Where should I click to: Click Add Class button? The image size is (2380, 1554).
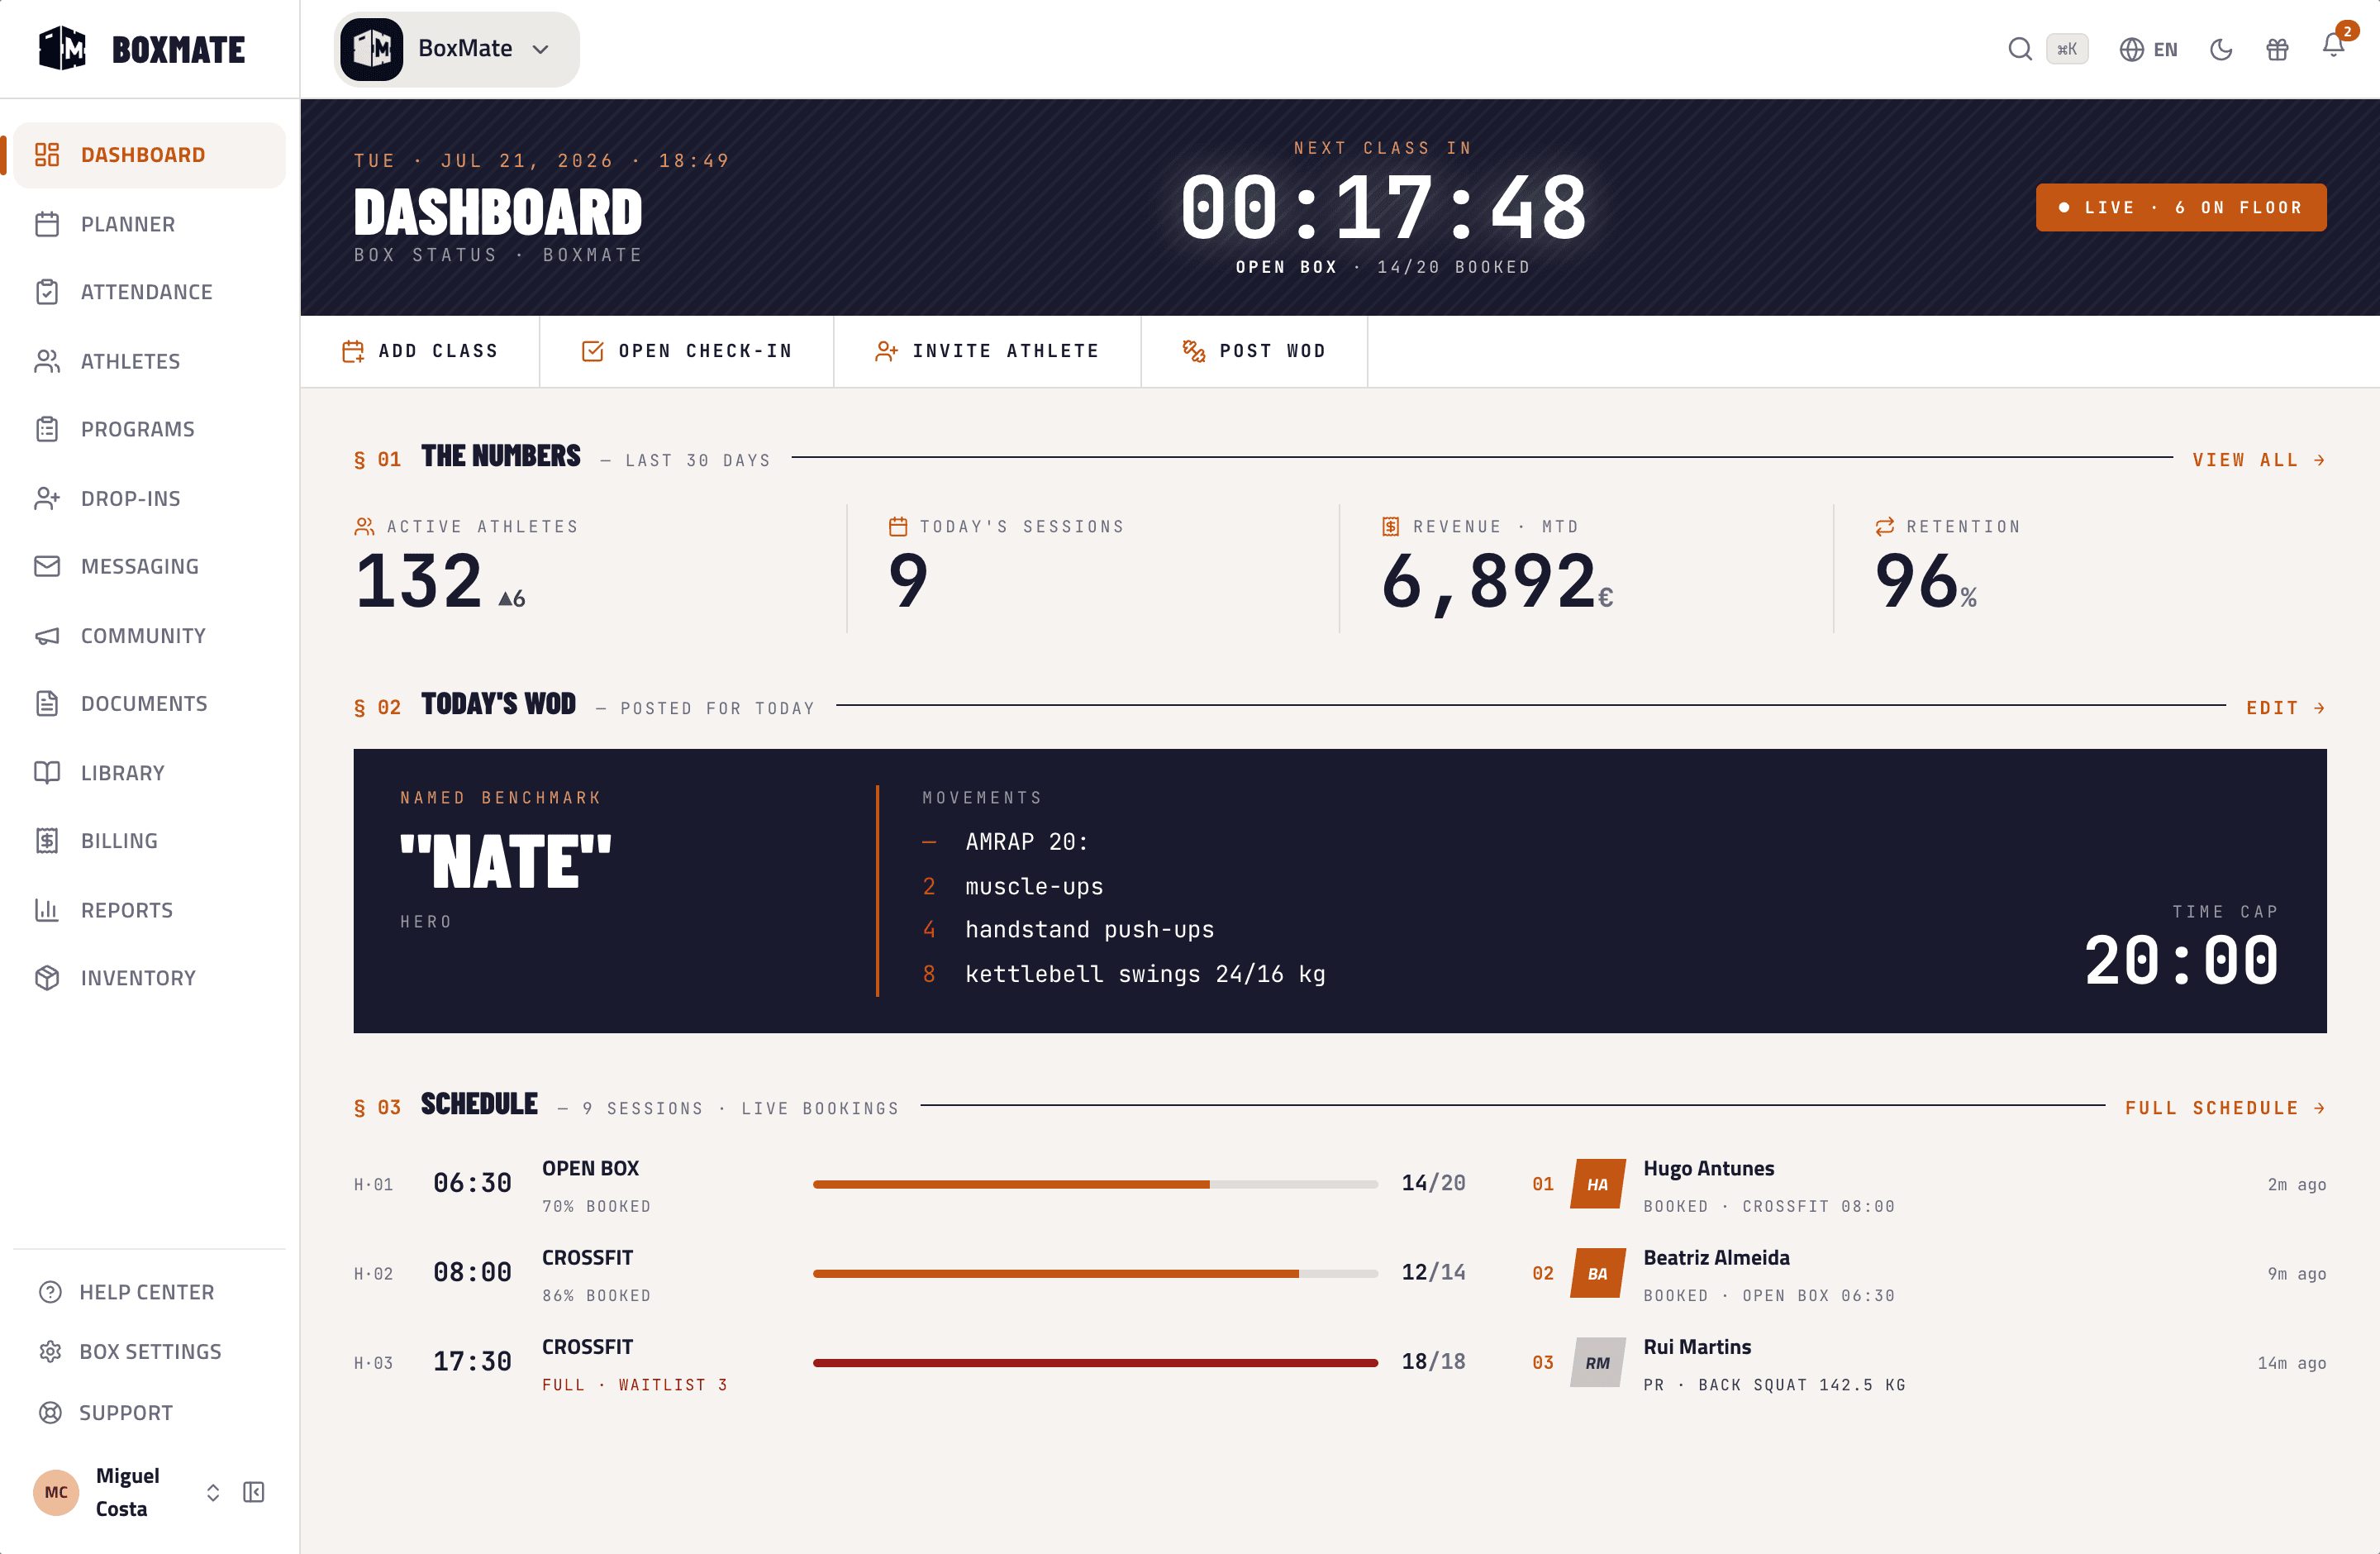[420, 351]
